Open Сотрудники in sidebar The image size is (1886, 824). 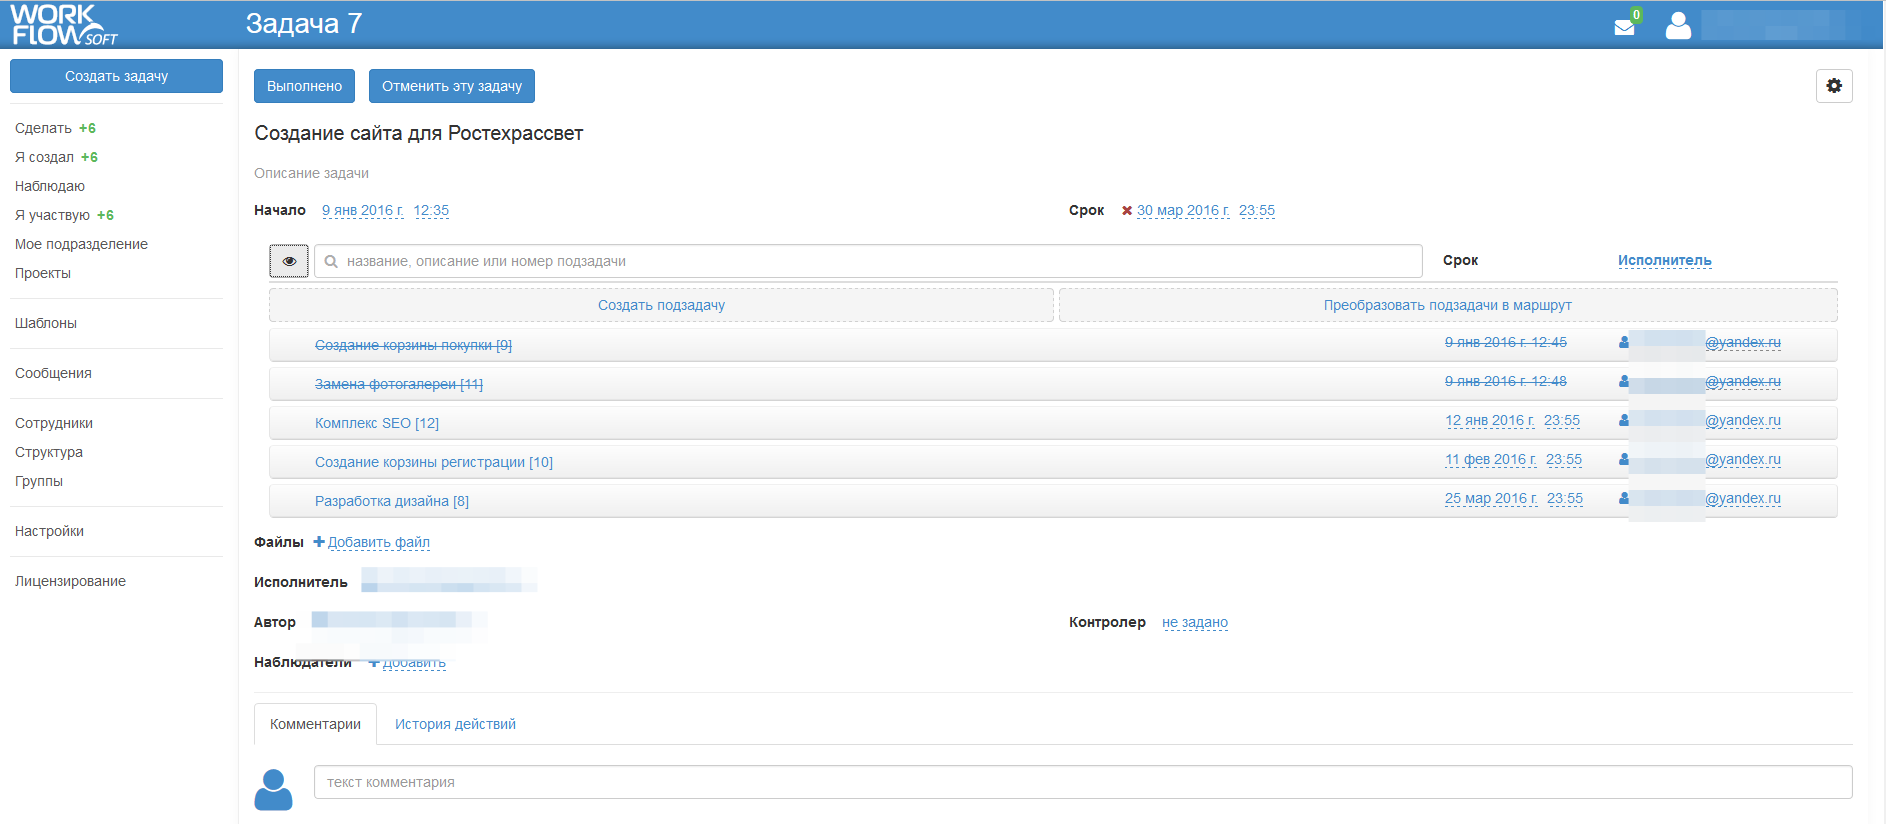point(54,423)
